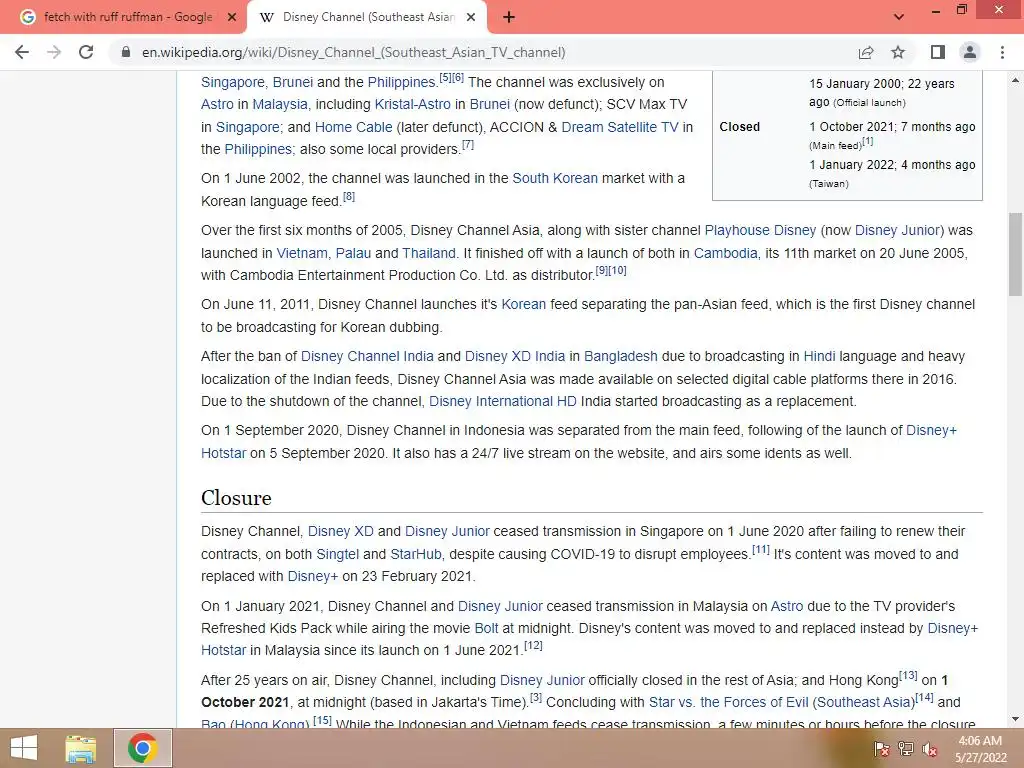Expand the tab search dropdown arrow
The width and height of the screenshot is (1024, 768).
(x=899, y=17)
